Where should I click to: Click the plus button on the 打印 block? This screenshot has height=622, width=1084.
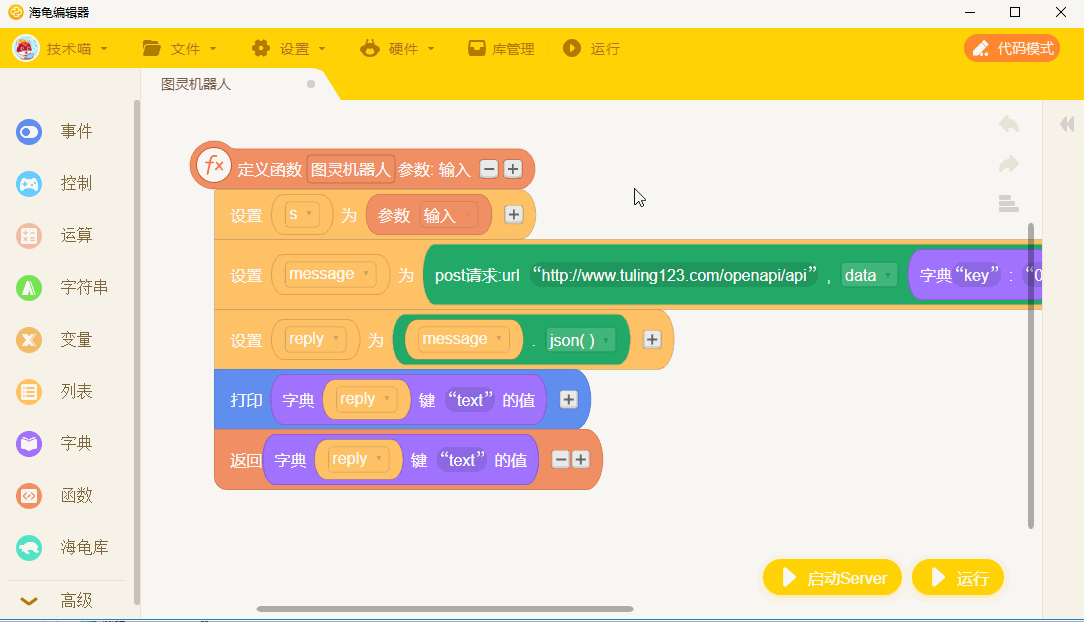[x=568, y=399]
